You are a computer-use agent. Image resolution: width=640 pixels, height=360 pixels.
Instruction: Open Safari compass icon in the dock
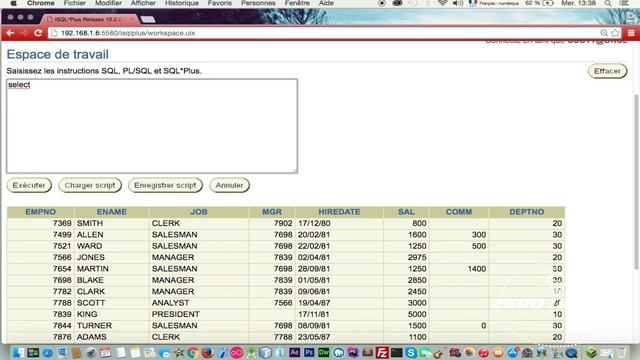(47, 353)
